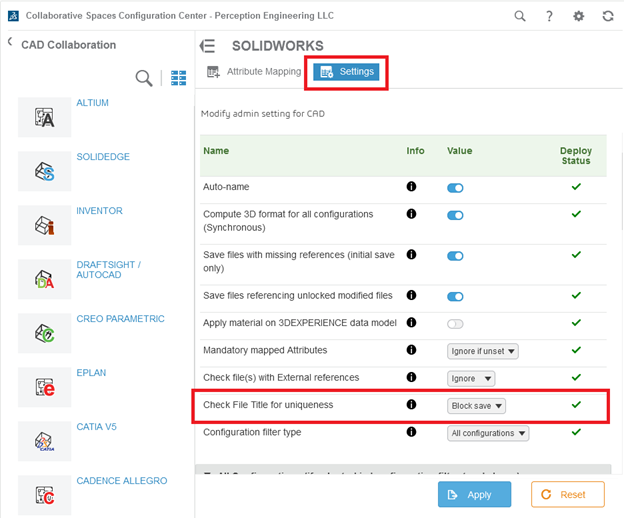Click the Value column header
The height and width of the screenshot is (518, 624).
tap(460, 151)
